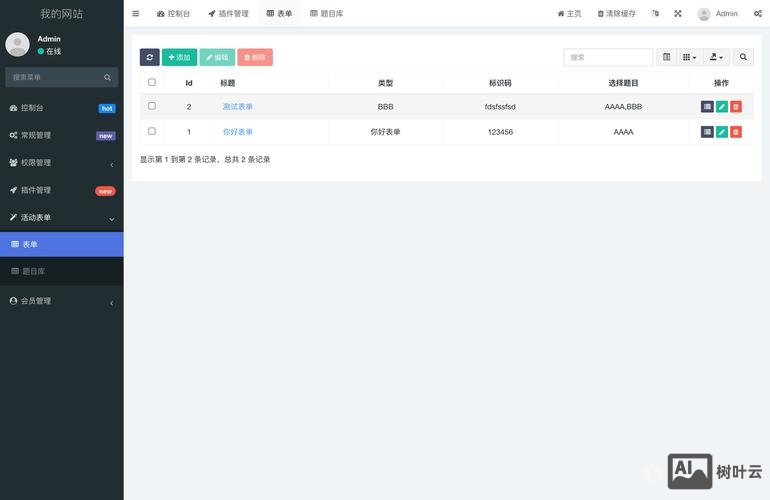
Task: Go to 主页 home link
Action: (570, 14)
